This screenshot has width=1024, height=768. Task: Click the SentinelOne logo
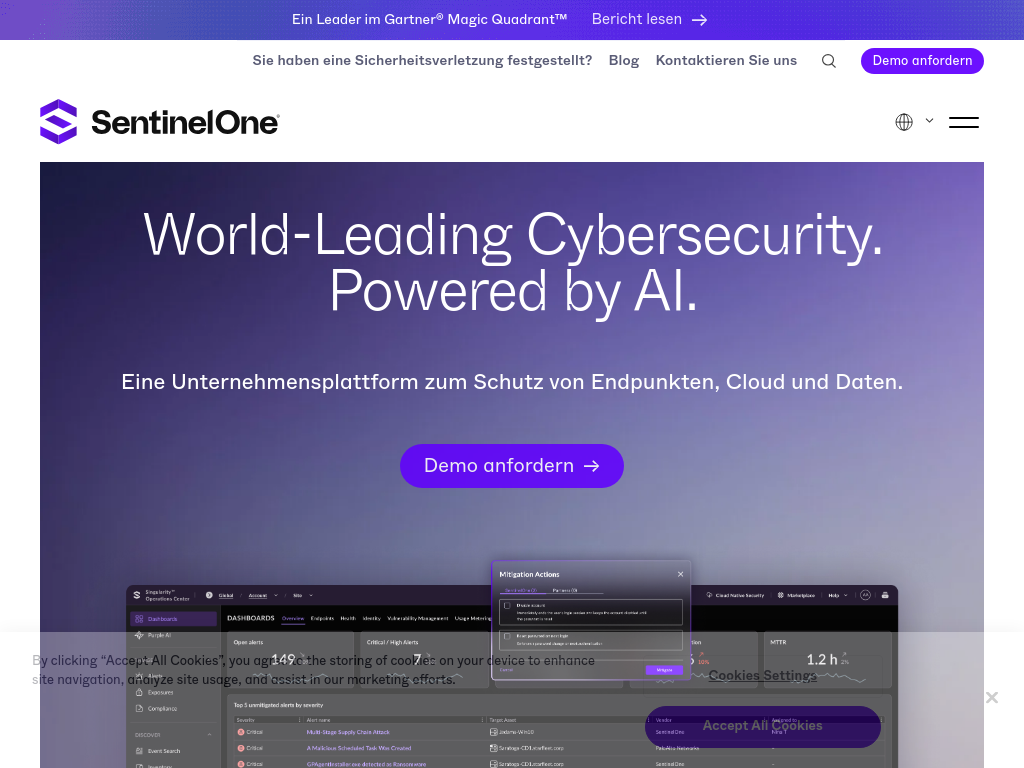click(x=160, y=122)
